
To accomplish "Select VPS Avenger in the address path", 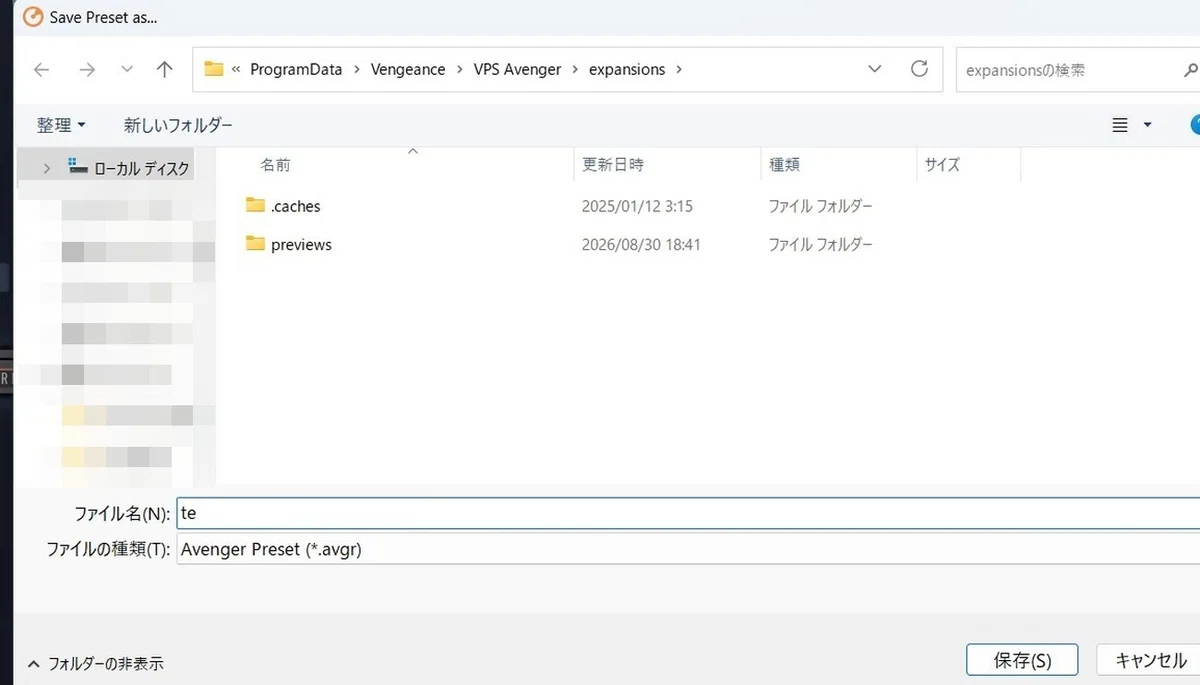I will pos(518,69).
